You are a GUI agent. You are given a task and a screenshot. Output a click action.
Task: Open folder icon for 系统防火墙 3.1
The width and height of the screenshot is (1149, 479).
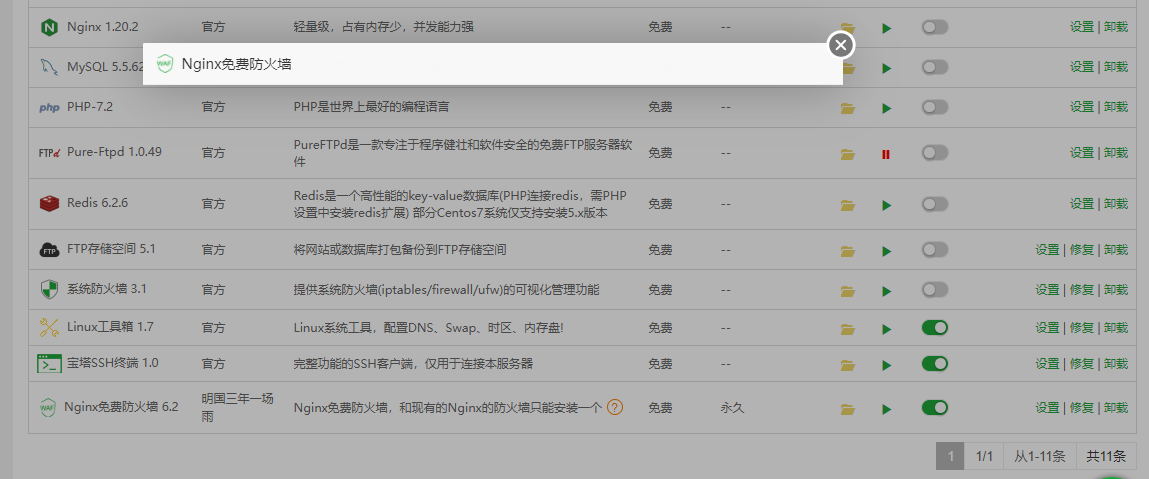[848, 292]
